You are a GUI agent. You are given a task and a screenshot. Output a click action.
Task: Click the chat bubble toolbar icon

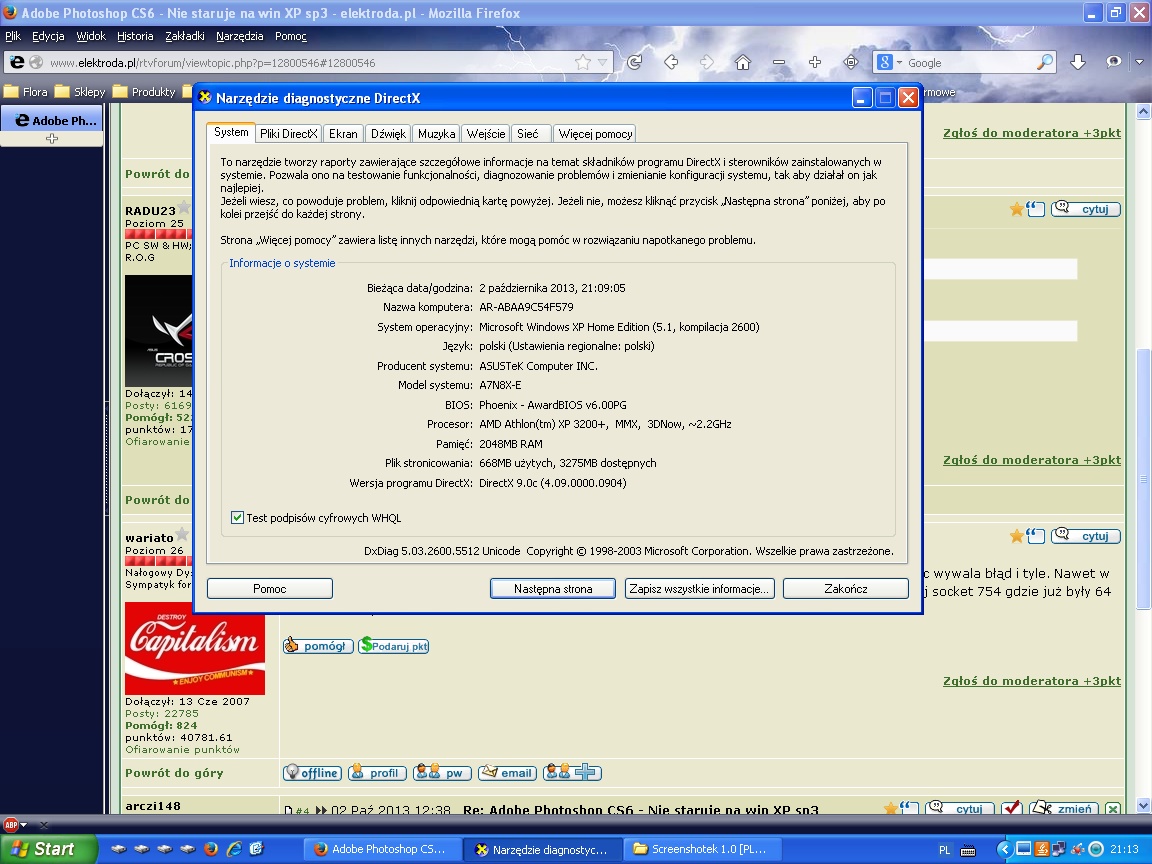(1114, 62)
